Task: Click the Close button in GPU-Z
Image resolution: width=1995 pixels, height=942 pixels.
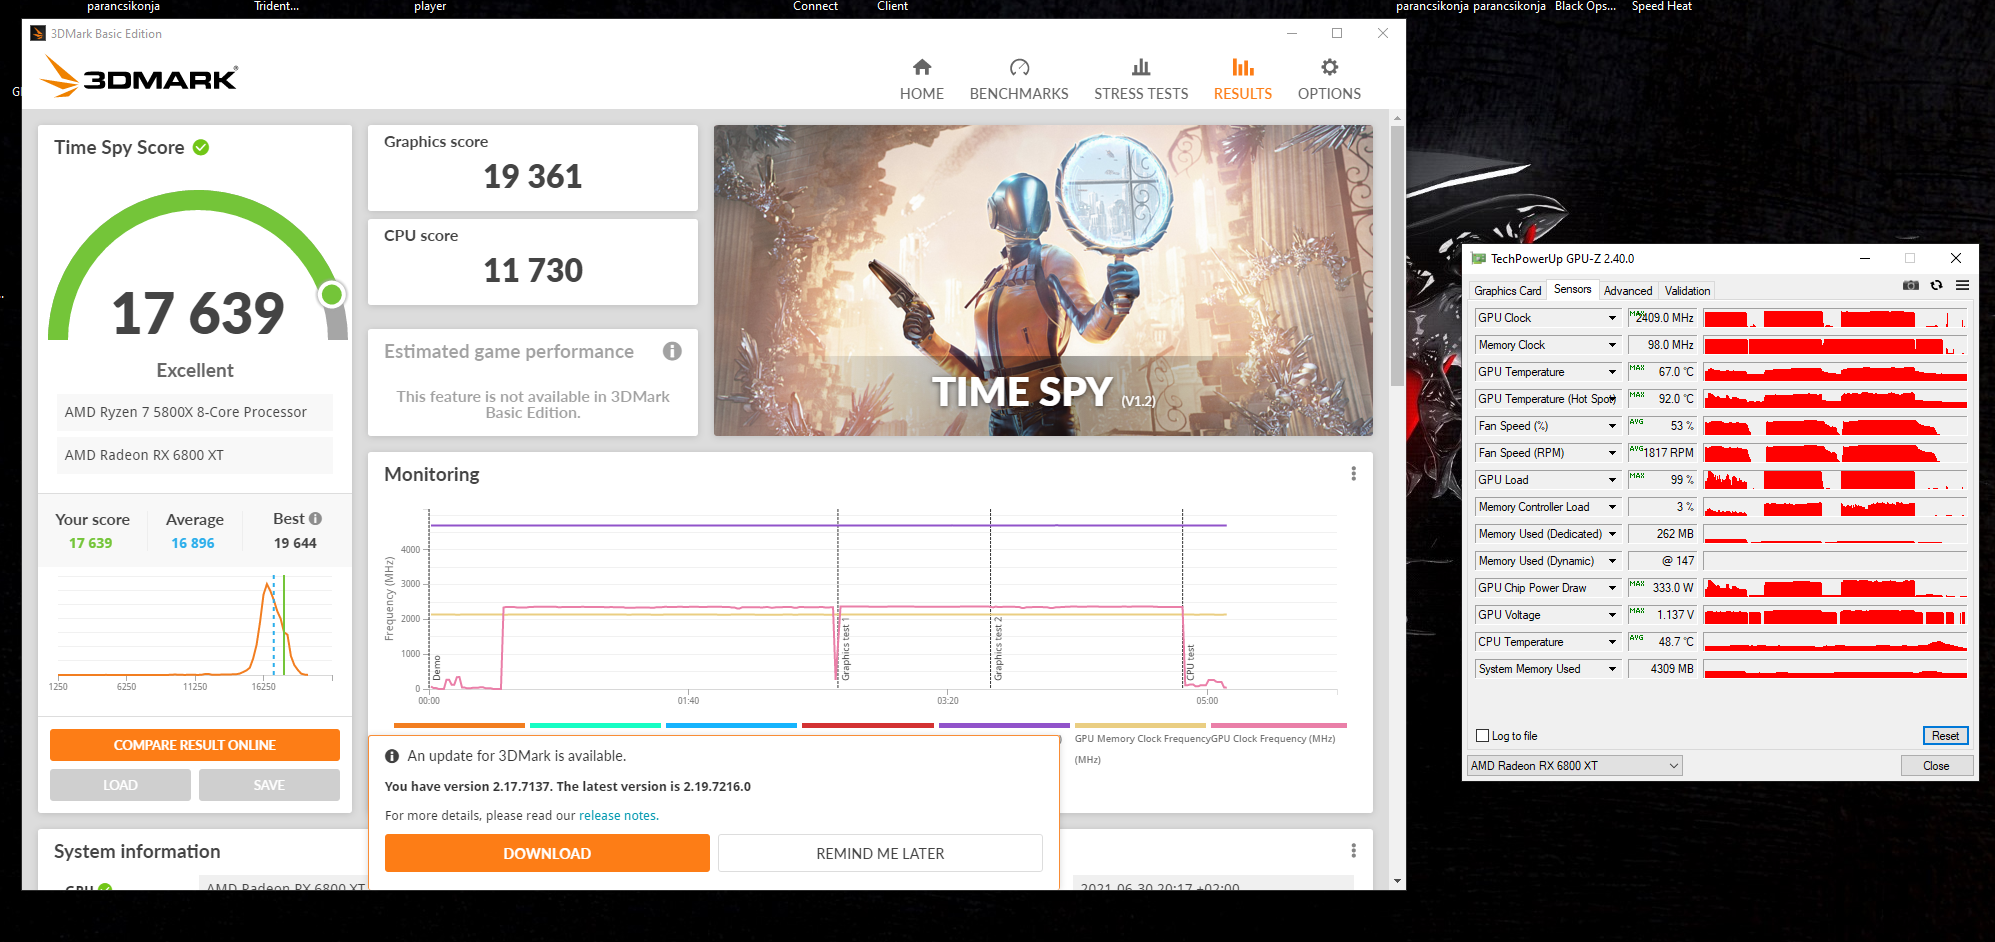Action: [1936, 766]
